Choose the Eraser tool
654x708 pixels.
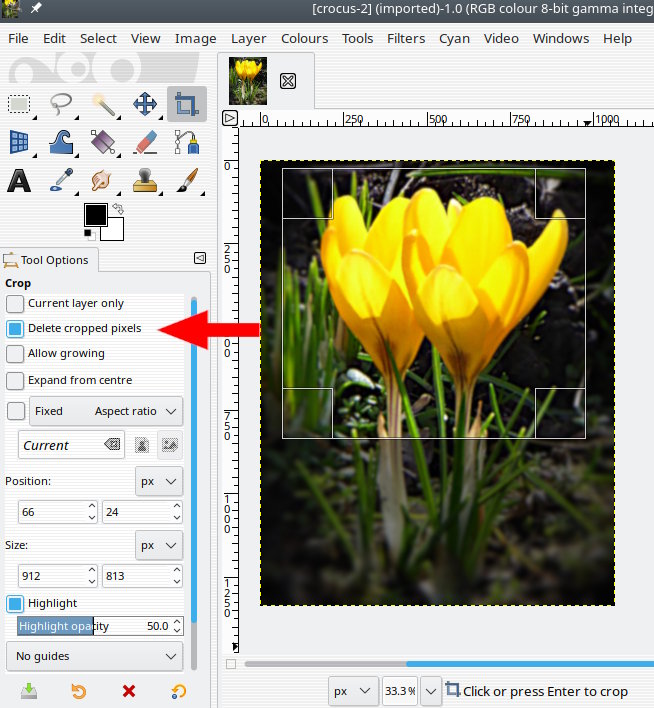[x=145, y=142]
